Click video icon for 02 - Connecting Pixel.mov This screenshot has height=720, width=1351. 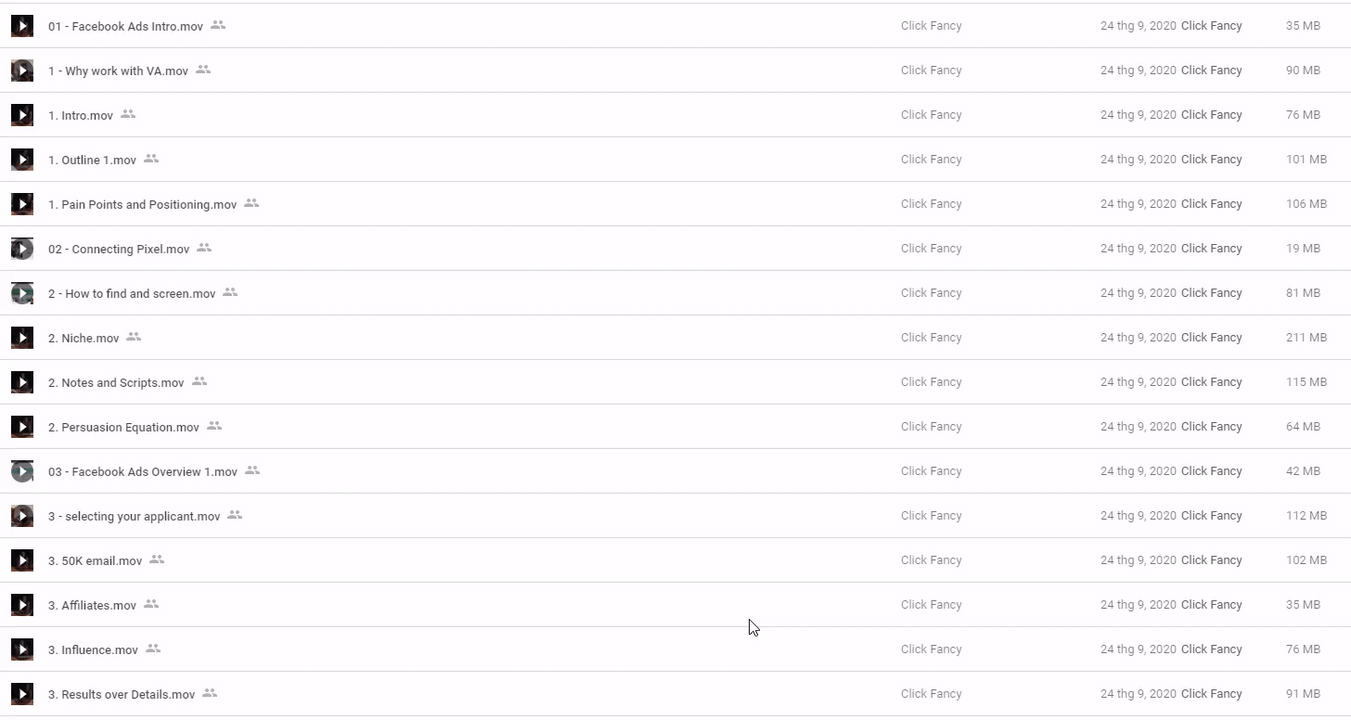(x=22, y=249)
